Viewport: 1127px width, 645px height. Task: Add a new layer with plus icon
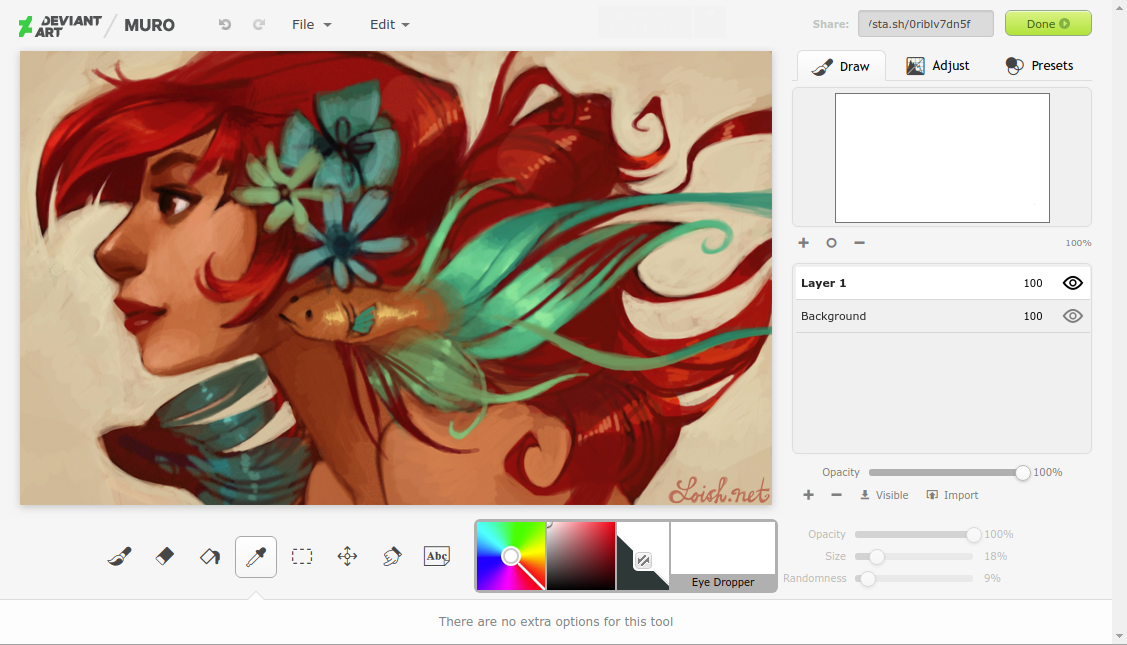(809, 495)
